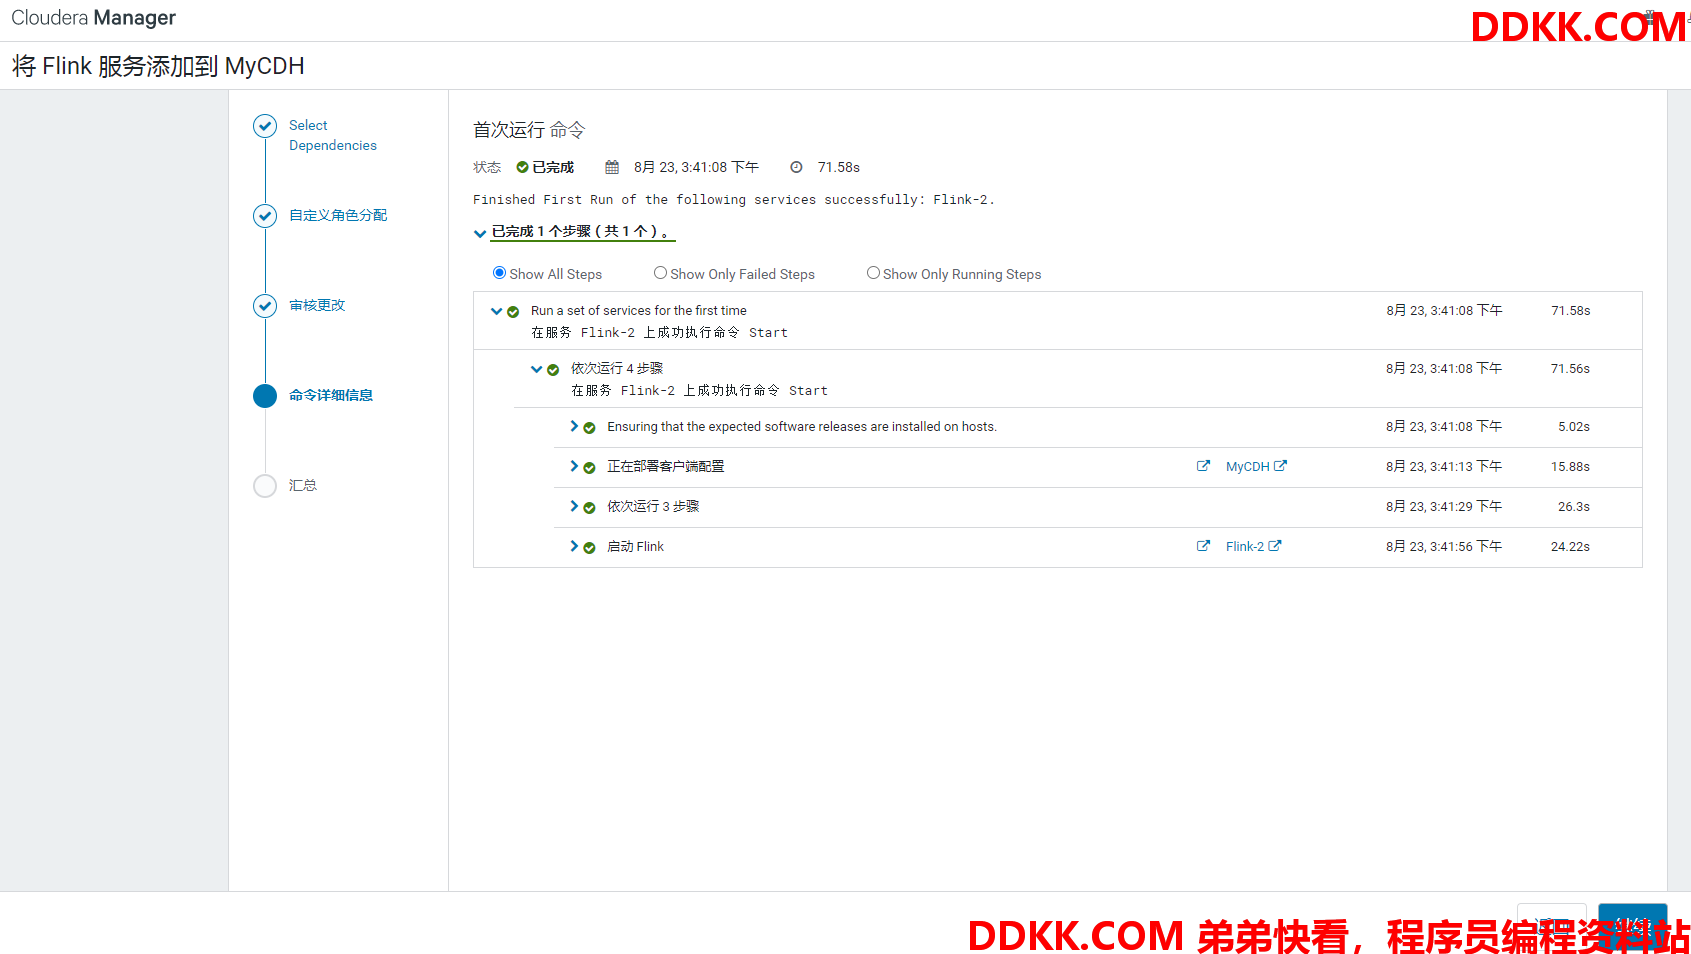
Task: Click the calendar icon beside the date
Action: (x=612, y=167)
